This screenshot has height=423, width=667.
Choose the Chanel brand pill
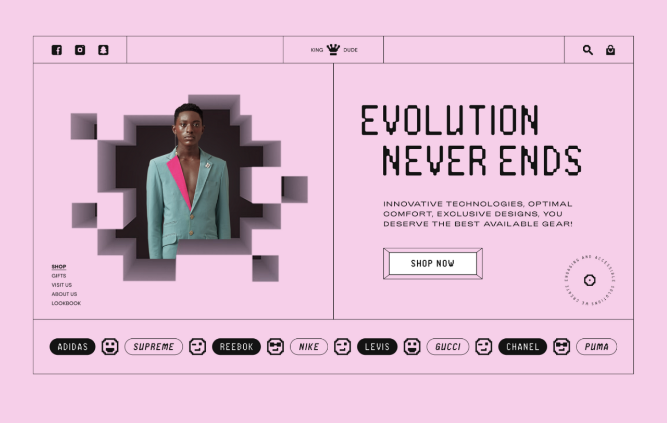click(522, 346)
